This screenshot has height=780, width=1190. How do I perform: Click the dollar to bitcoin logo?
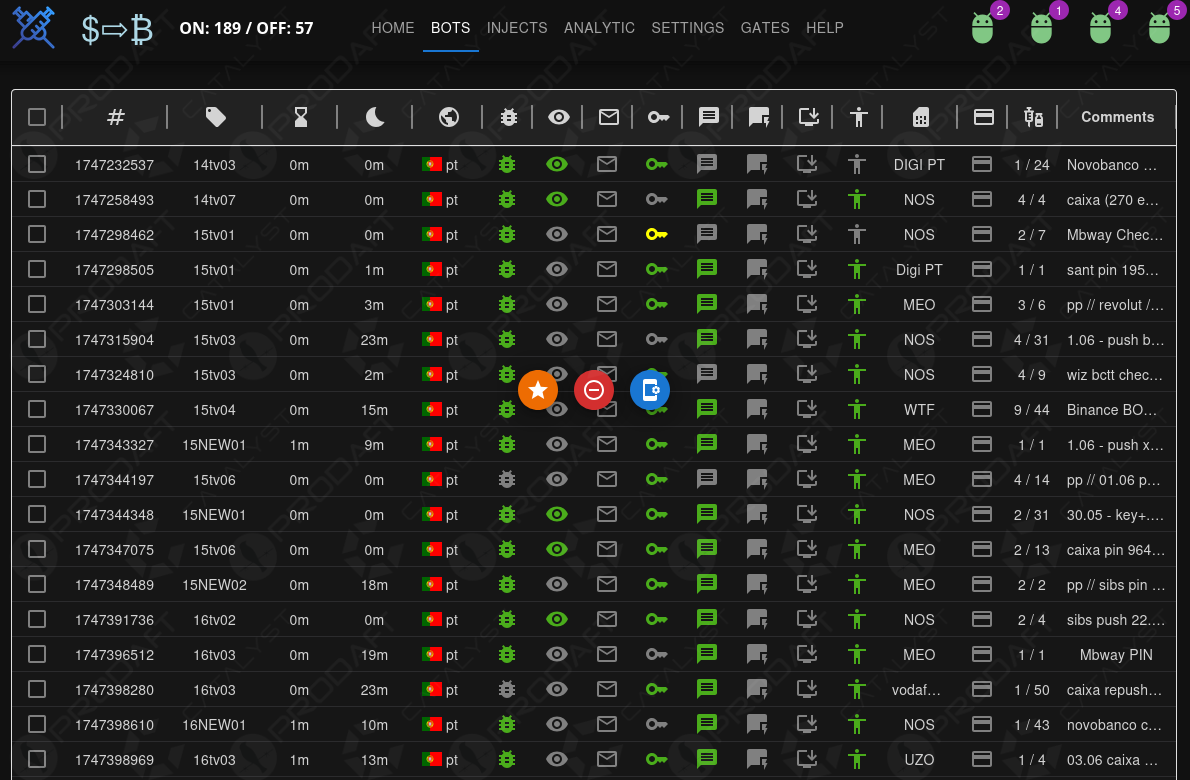(117, 30)
